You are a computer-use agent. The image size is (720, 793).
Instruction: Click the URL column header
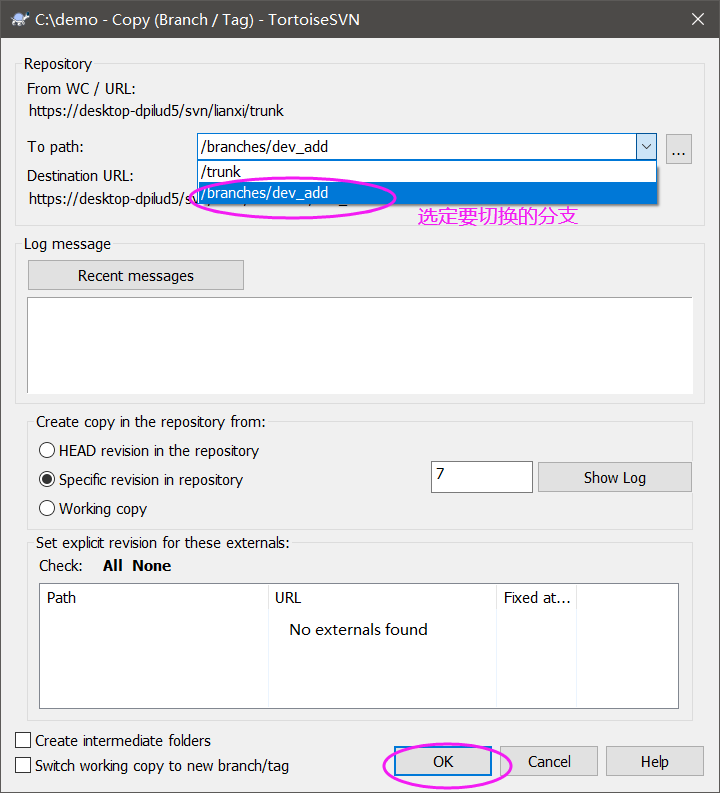click(x=382, y=598)
